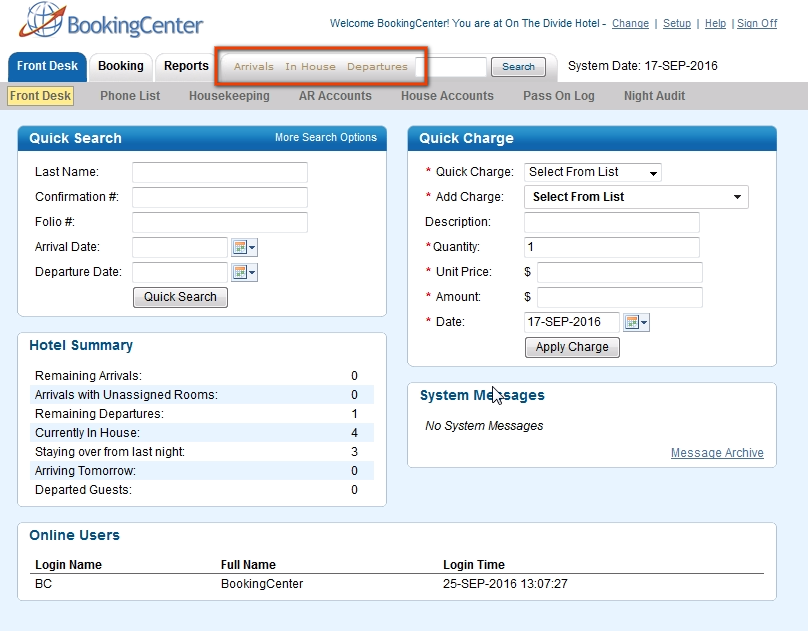Screen dimensions: 808x631
Task: Open the Help link
Action: pos(715,23)
